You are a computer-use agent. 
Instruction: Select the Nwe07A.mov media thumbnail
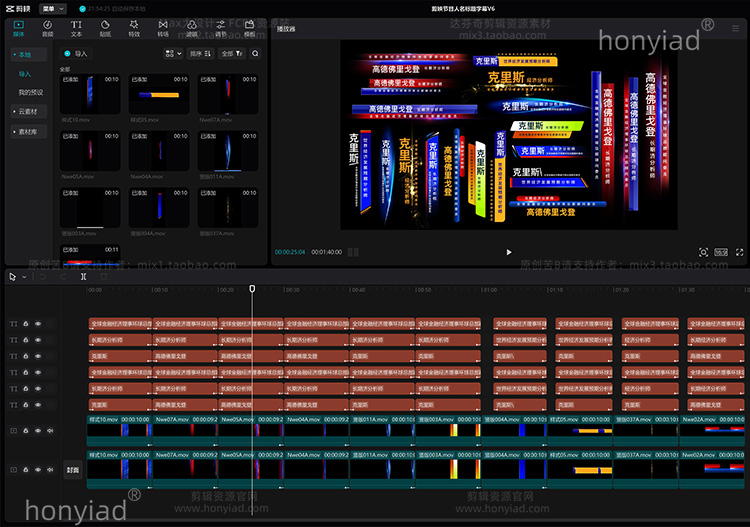pyautogui.click(x=228, y=94)
